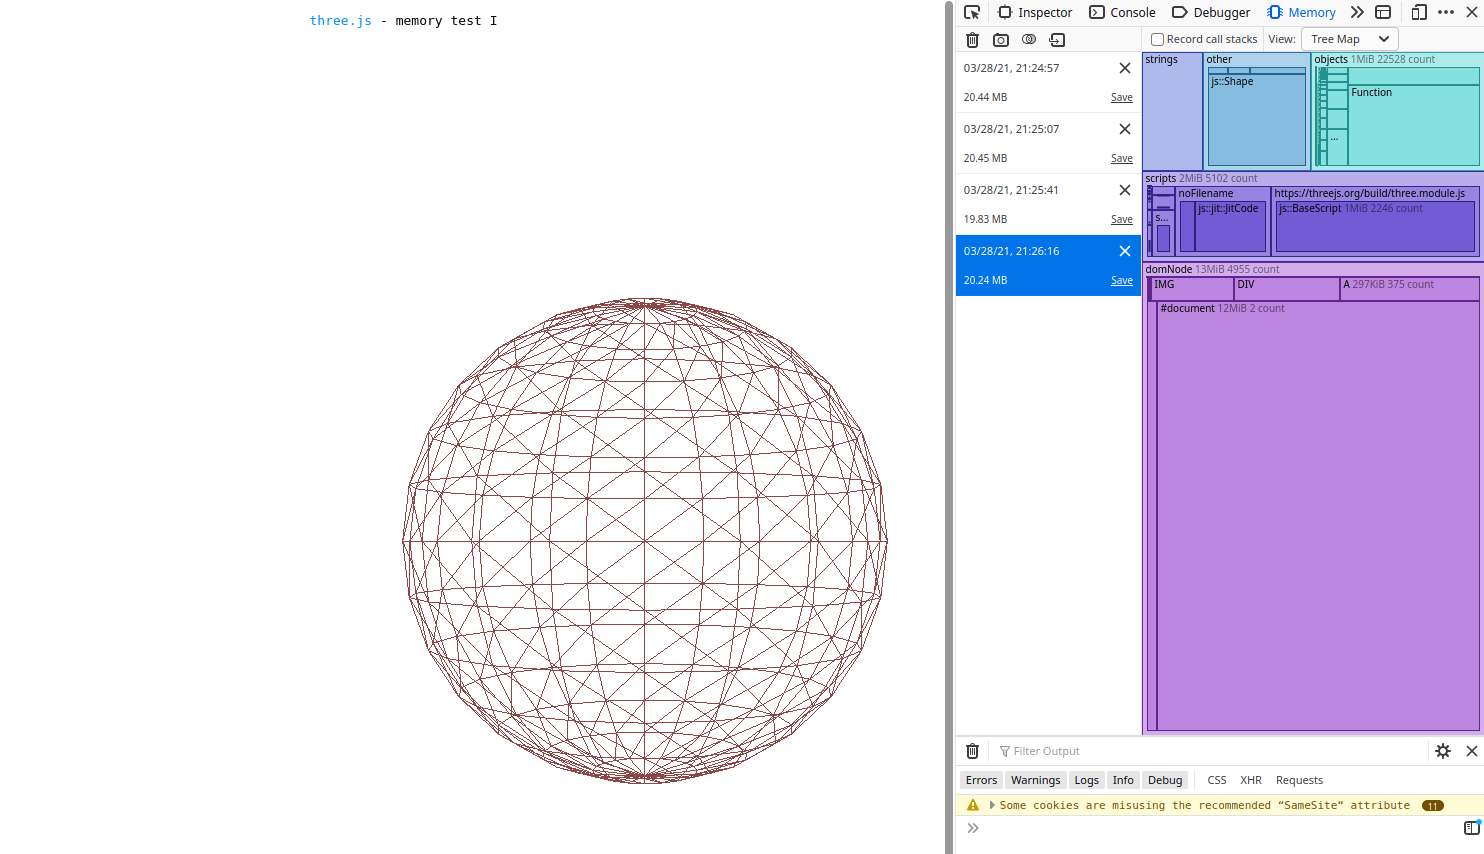Toggle the Logs filter

click(1086, 780)
